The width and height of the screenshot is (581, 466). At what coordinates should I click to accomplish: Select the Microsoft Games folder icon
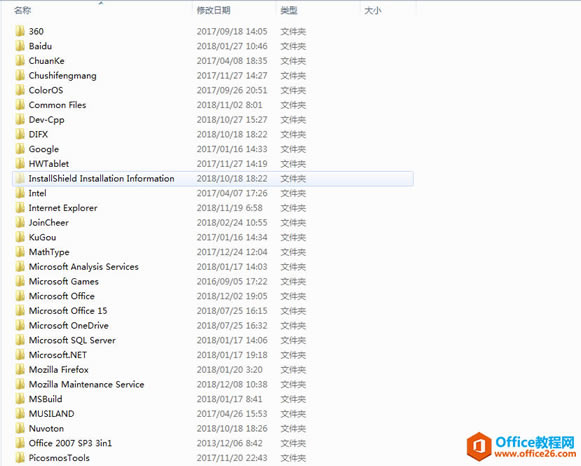click(x=20, y=282)
